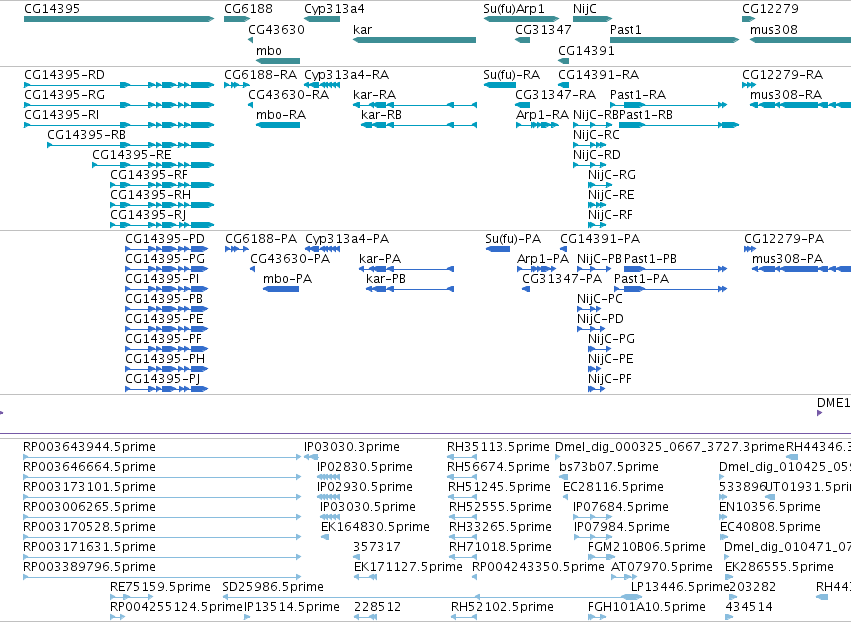Screen dimensions: 851x622
Task: Click protein CG14395-PG
Action: pyautogui.click(x=165, y=259)
